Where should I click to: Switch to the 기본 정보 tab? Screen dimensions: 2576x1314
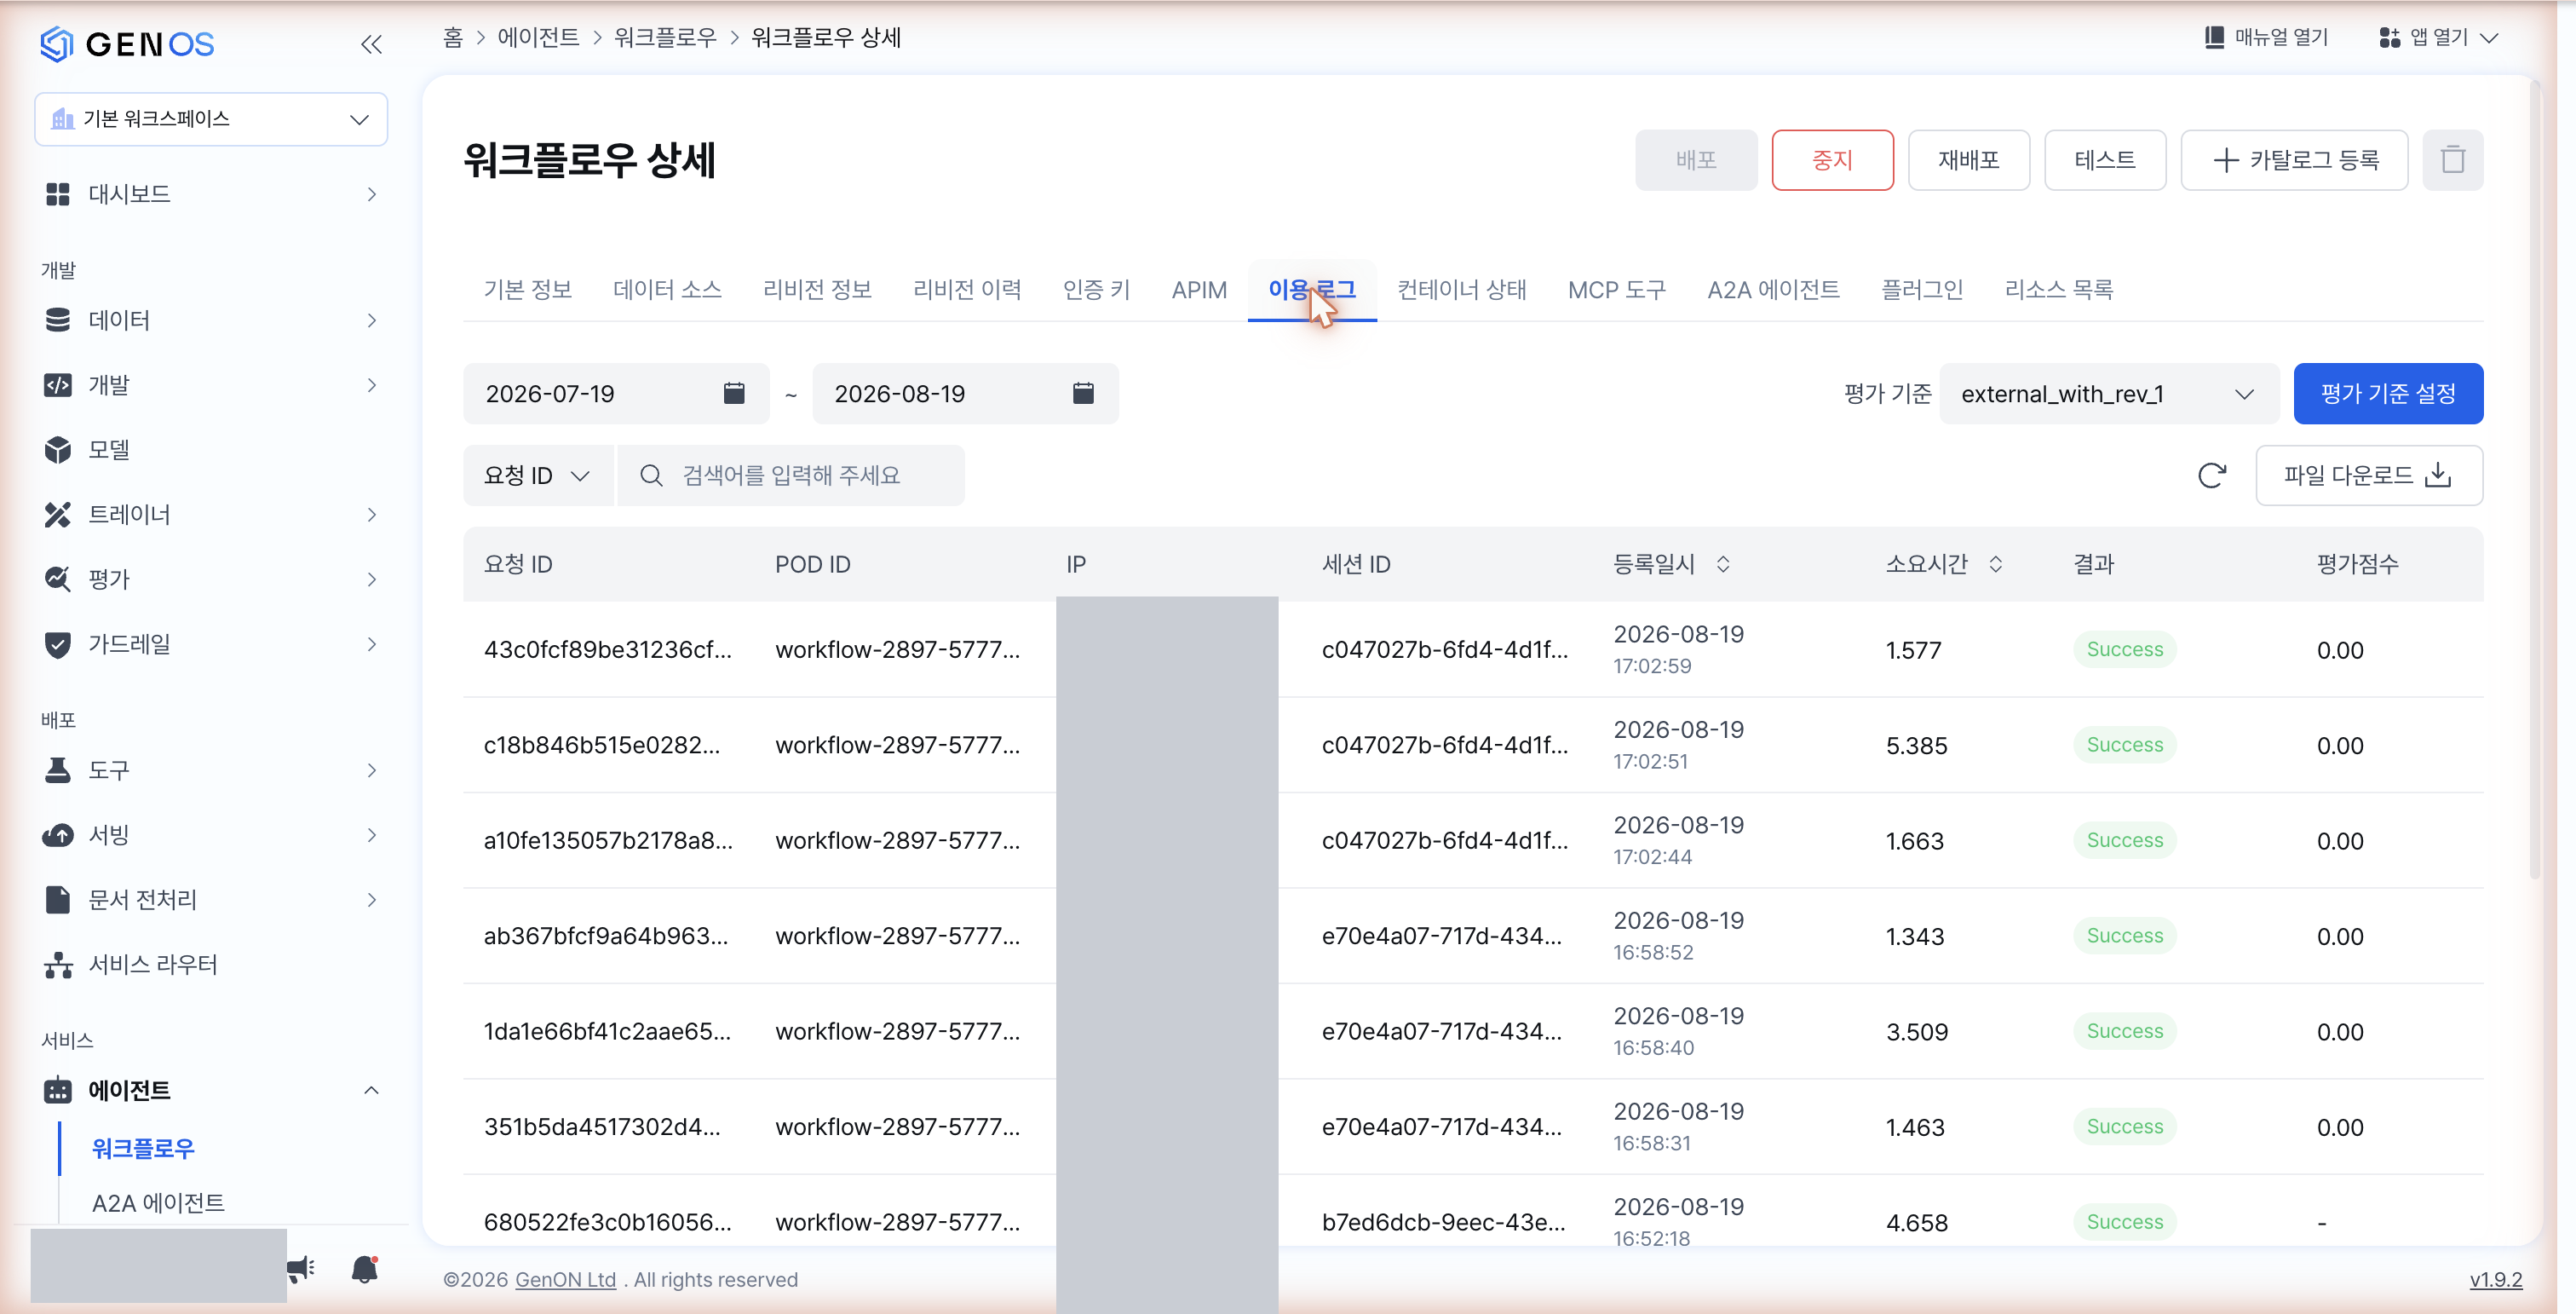point(527,290)
